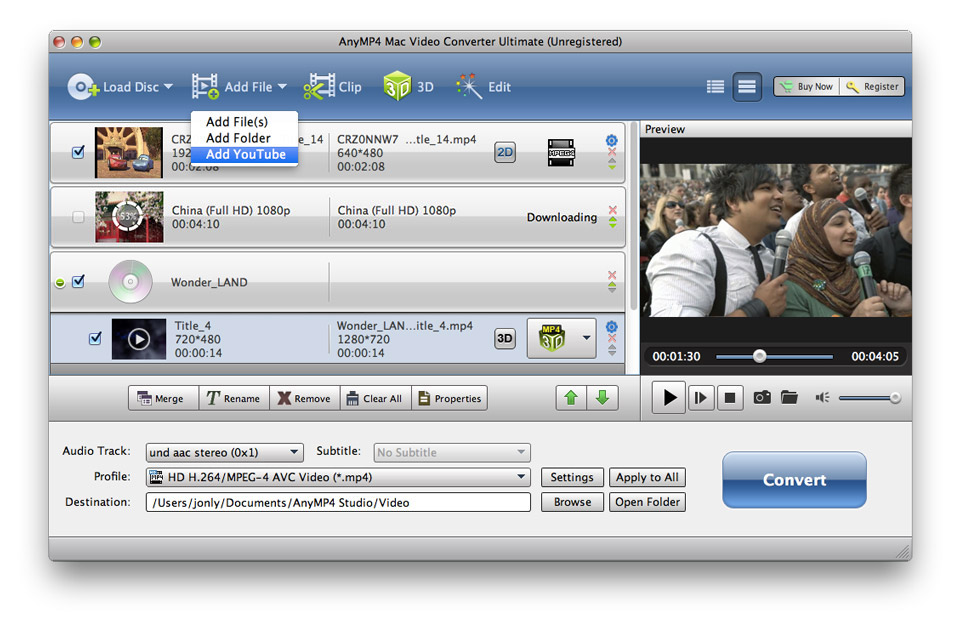Select Add YouTube from the menu
The height and width of the screenshot is (628, 960).
click(245, 154)
